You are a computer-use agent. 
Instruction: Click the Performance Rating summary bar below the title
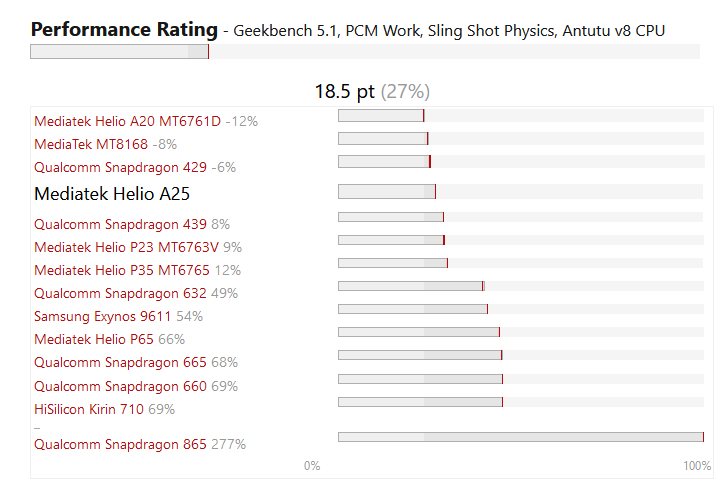pos(120,52)
